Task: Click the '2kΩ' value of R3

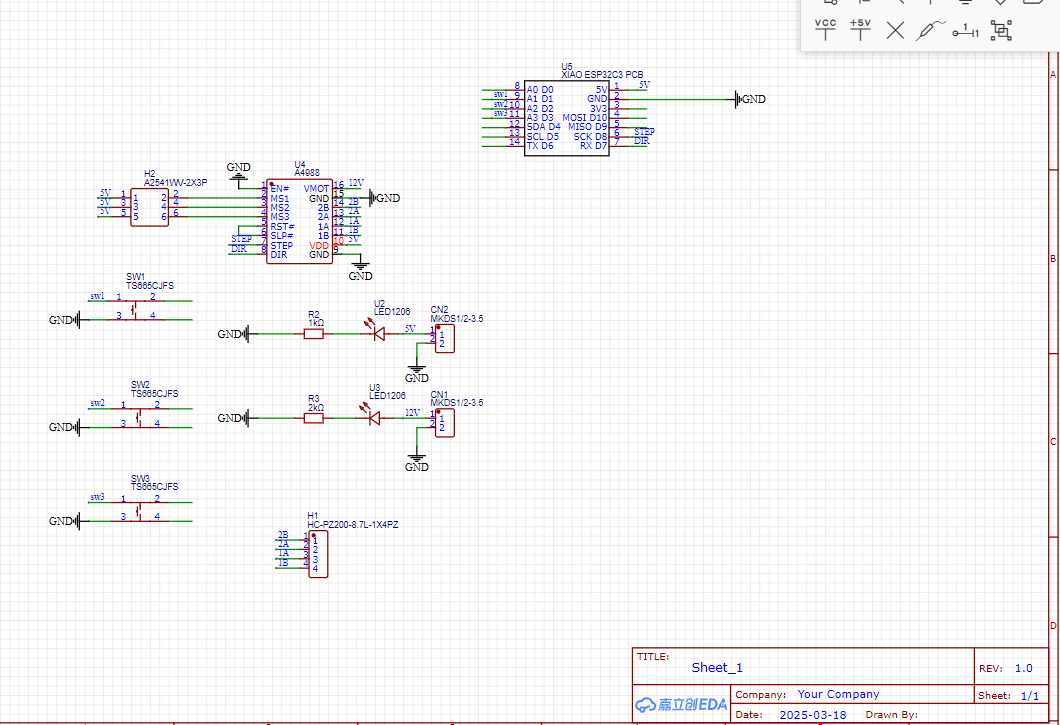Action: click(x=316, y=408)
